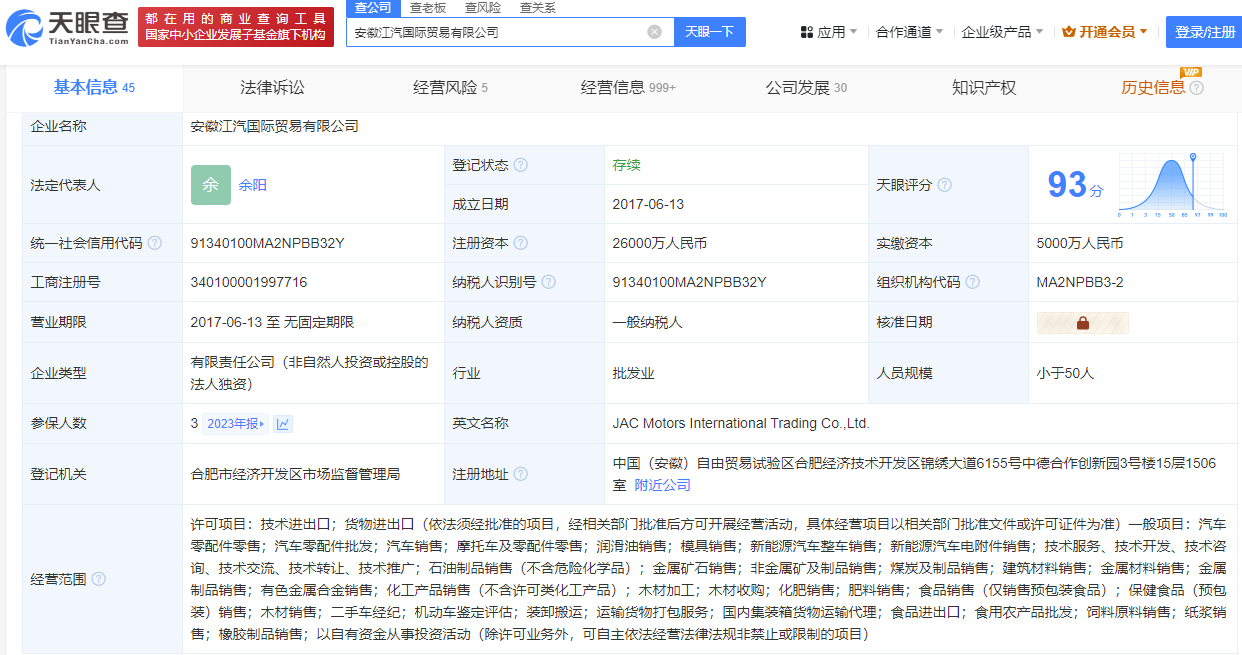Image resolution: width=1242 pixels, height=655 pixels.
Task: Click the banner 都在用的商业查询工具
Action: pos(236,26)
